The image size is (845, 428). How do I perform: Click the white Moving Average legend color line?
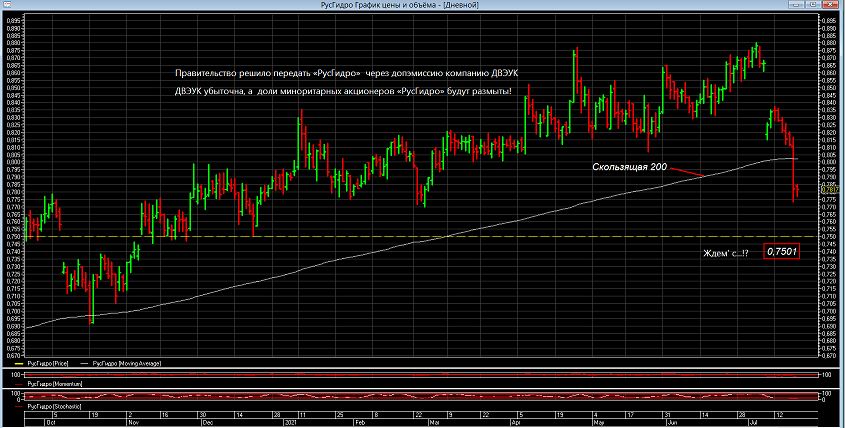click(x=85, y=364)
